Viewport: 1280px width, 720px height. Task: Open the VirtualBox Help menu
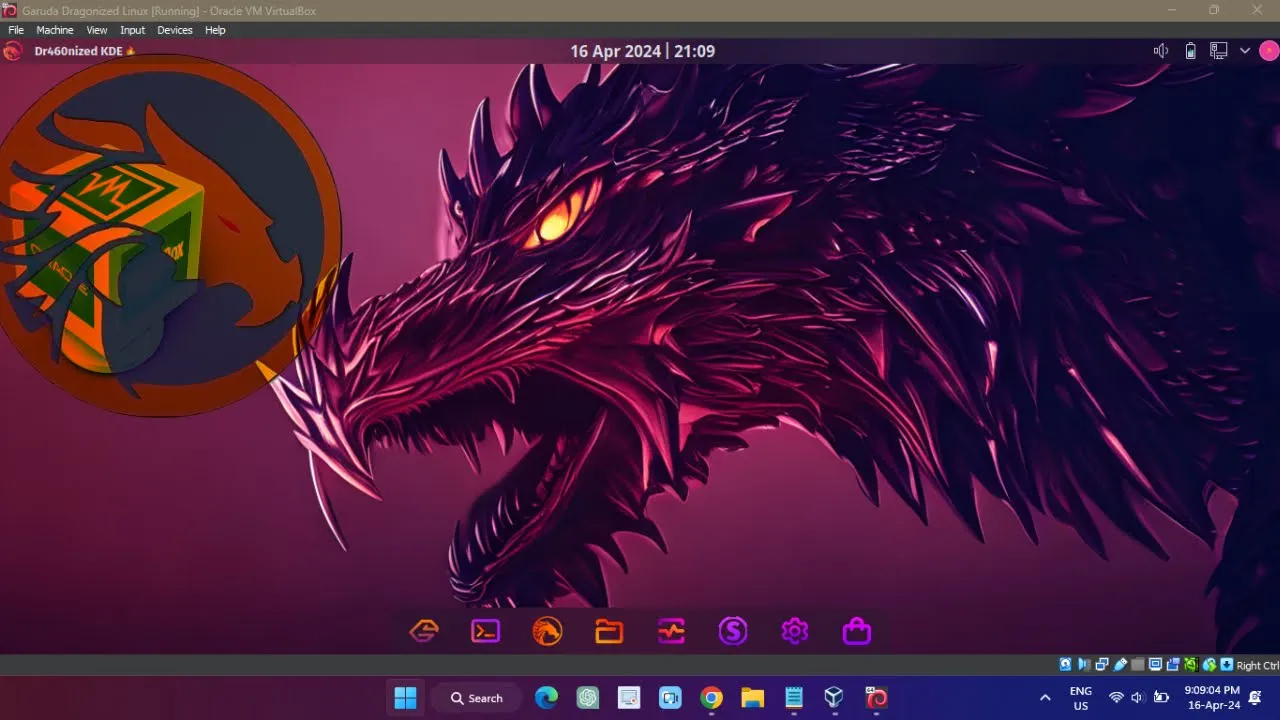(x=215, y=30)
